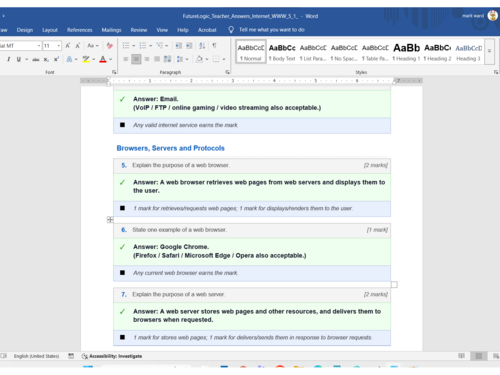Click the proofing icon in status bar
The width and height of the screenshot is (500, 375).
4,356
